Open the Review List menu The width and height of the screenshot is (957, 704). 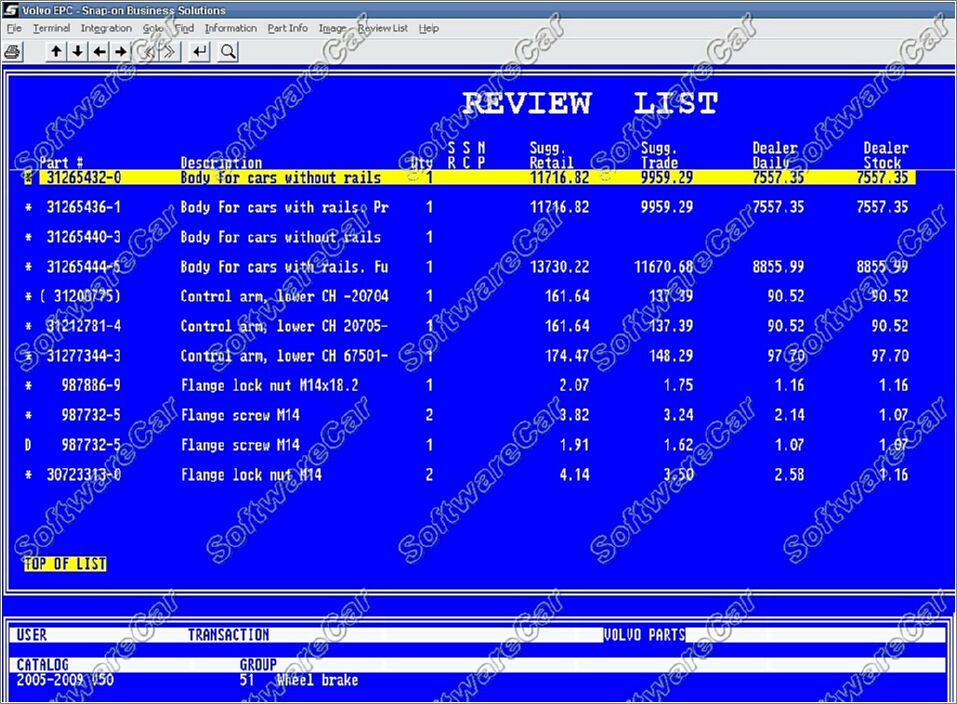tap(383, 28)
